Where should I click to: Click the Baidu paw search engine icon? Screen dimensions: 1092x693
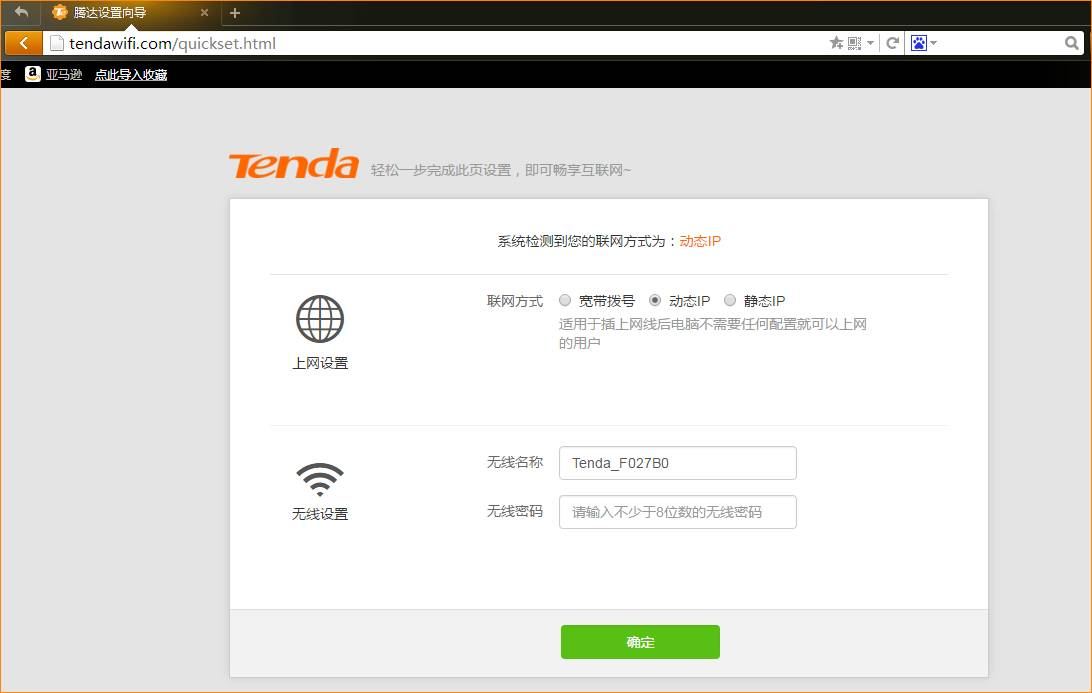point(919,43)
